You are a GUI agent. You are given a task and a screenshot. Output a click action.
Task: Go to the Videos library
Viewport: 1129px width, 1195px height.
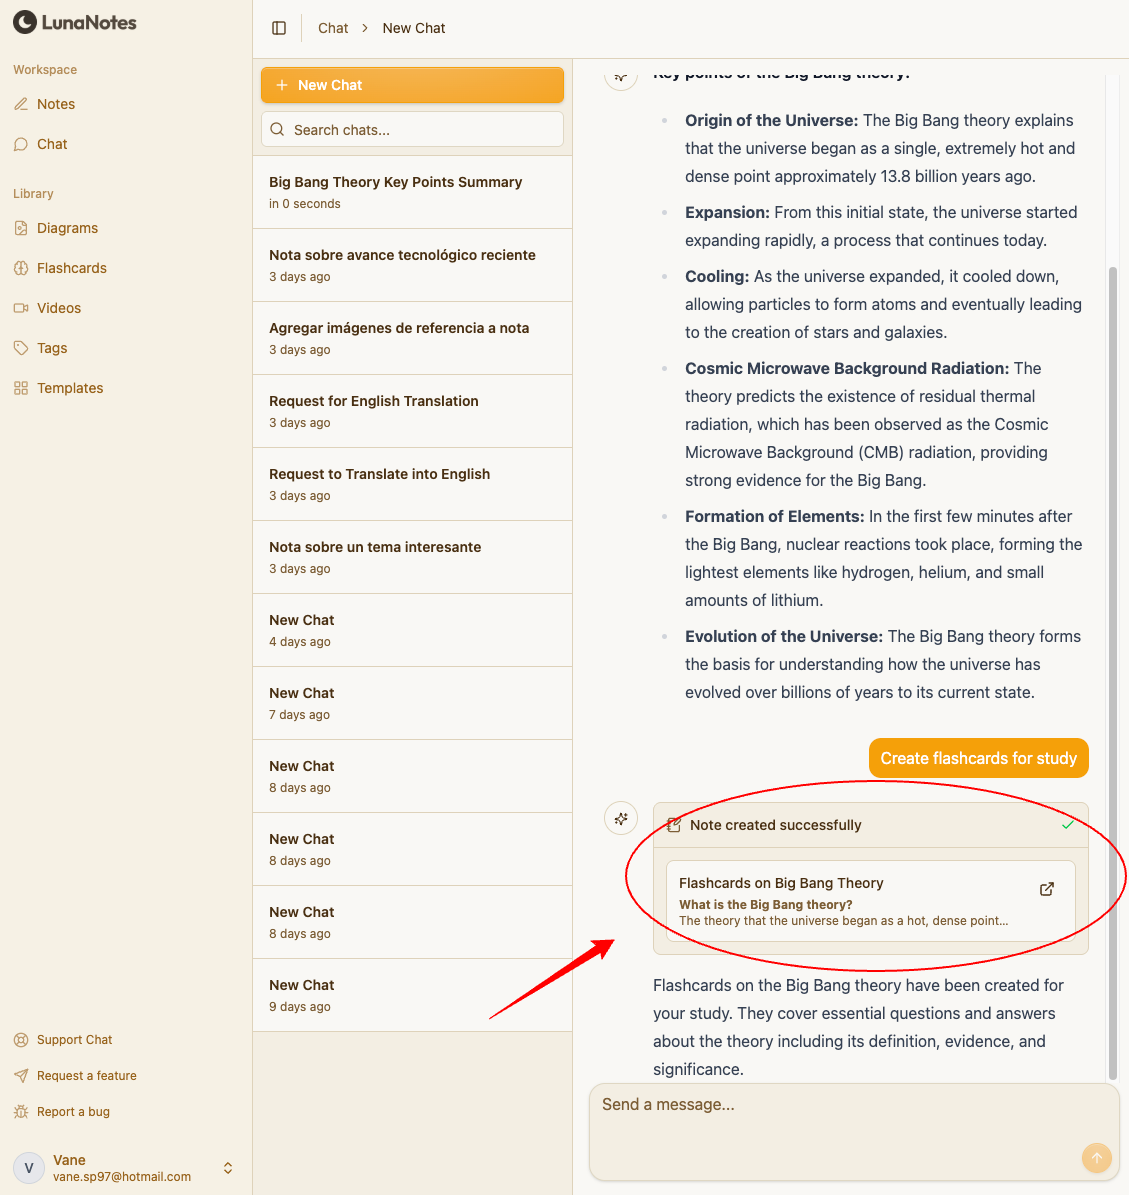(58, 308)
